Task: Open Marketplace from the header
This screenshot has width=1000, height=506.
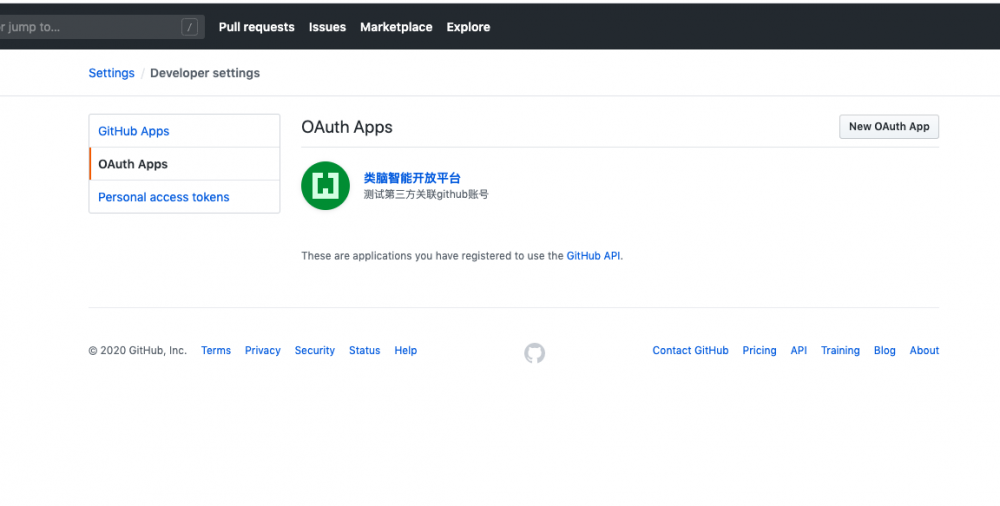Action: click(x=396, y=27)
